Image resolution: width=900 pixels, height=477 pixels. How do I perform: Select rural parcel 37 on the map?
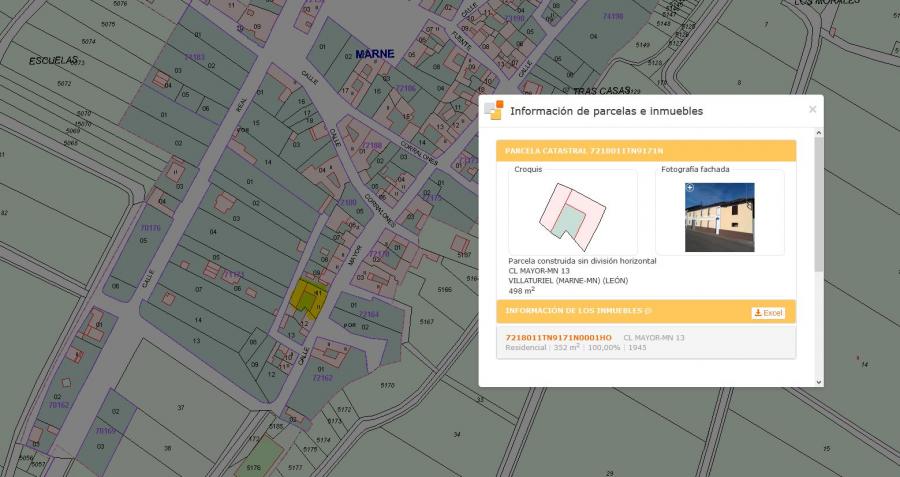[x=180, y=408]
